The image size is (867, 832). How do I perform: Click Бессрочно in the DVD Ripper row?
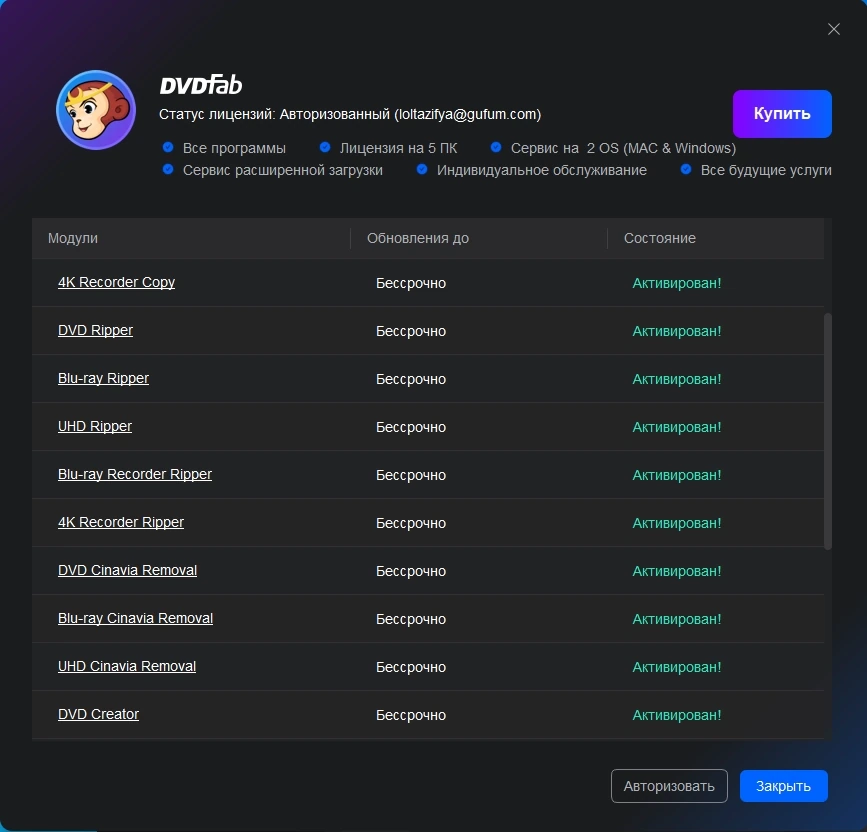click(x=411, y=331)
